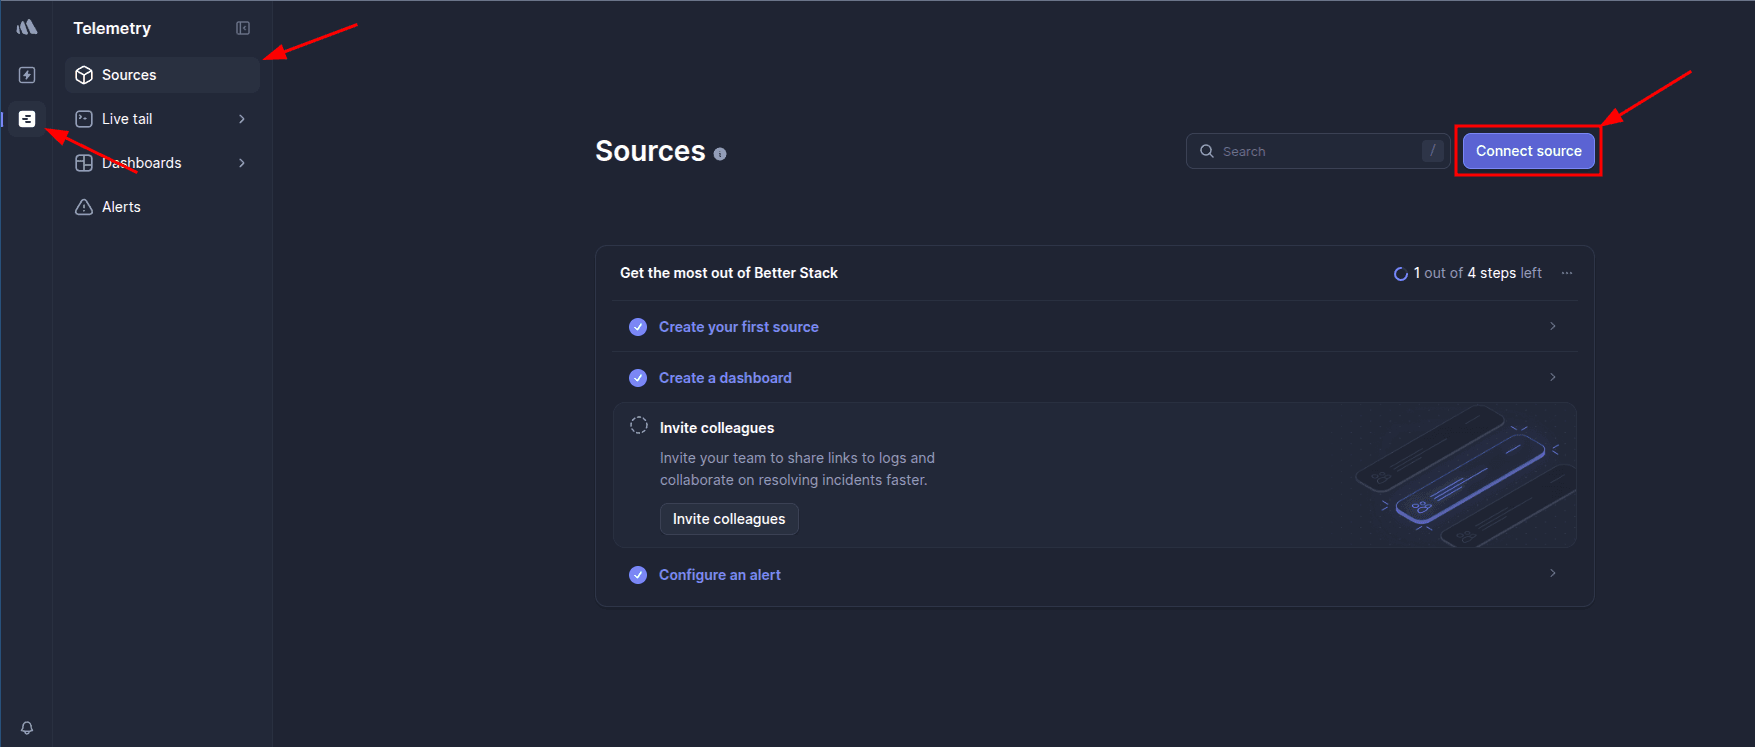This screenshot has height=747, width=1755.
Task: Open notifications bell icon
Action: click(27, 728)
